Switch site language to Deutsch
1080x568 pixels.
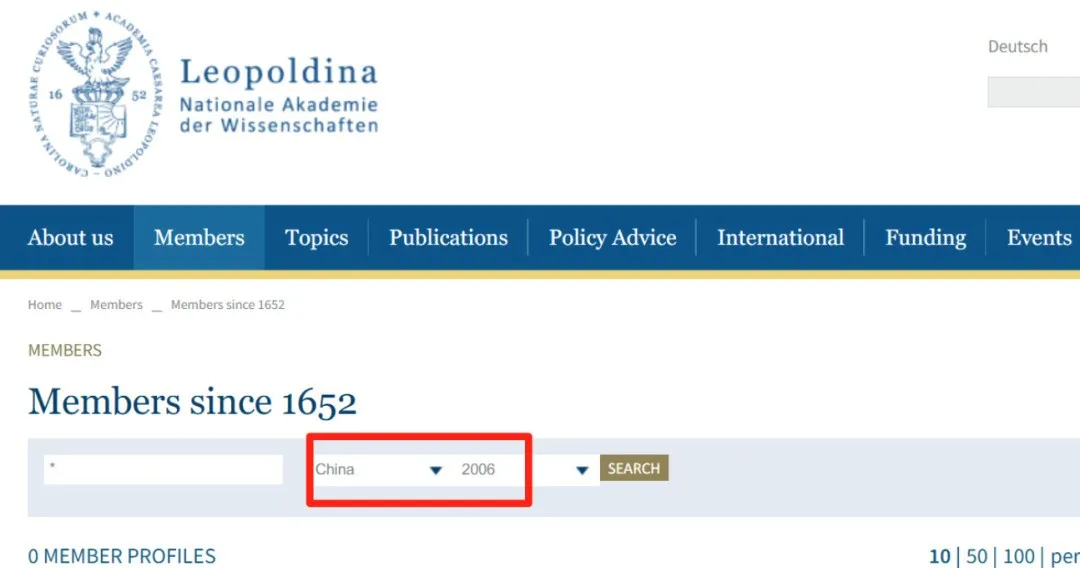(1017, 47)
